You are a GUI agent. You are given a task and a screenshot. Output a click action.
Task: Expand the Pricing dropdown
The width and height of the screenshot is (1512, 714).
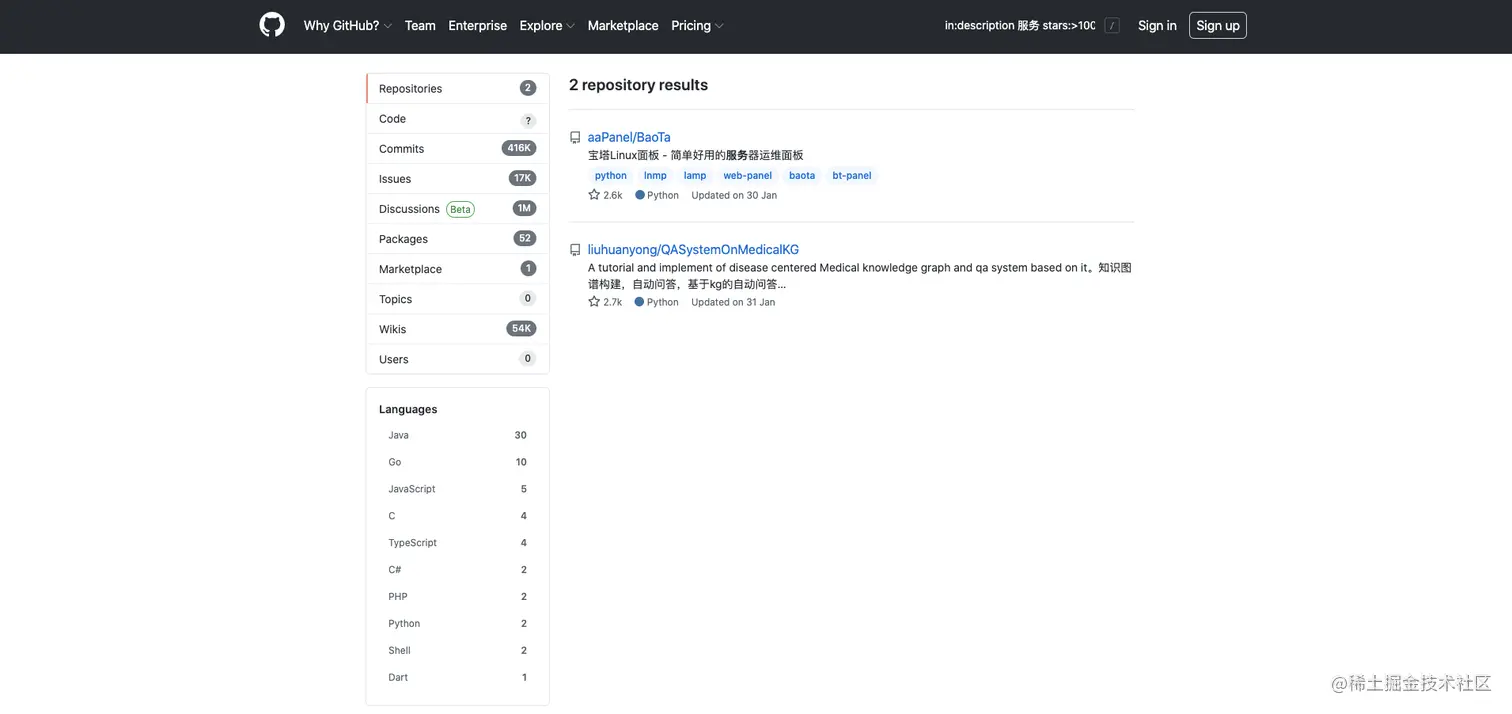697,26
